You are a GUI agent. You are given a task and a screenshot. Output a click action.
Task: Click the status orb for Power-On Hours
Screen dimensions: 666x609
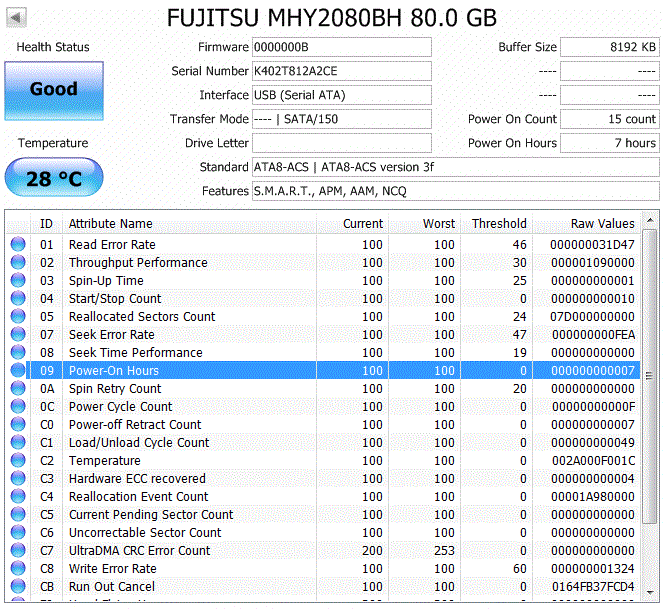(18, 370)
